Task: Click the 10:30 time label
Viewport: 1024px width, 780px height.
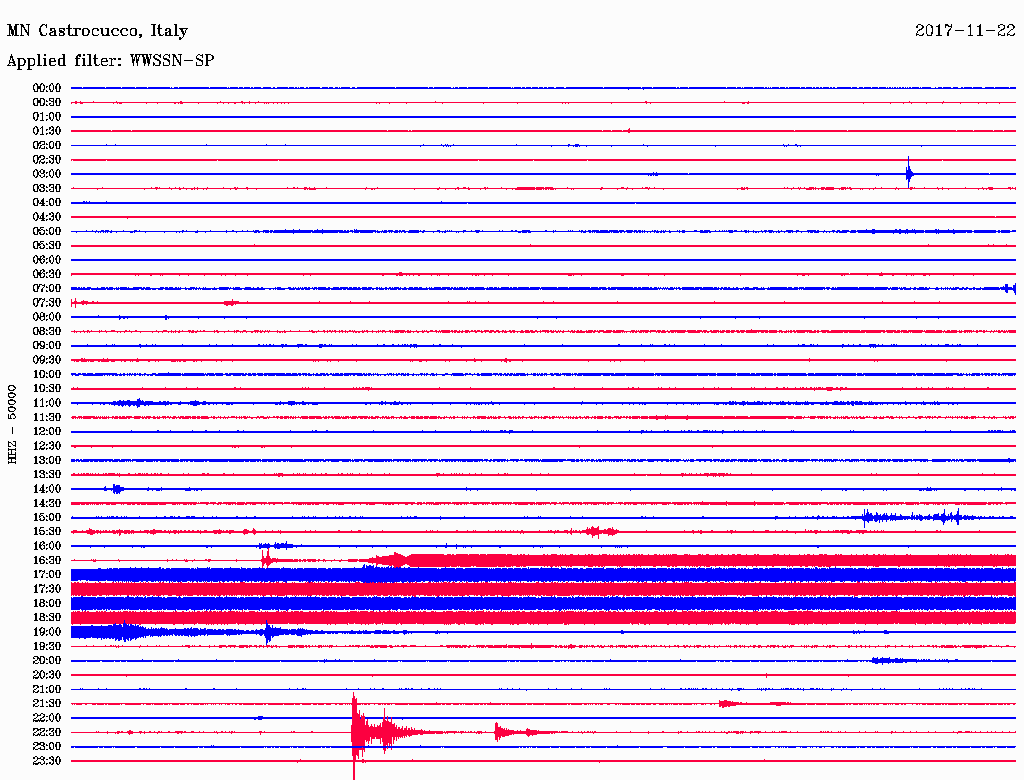Action: point(47,389)
